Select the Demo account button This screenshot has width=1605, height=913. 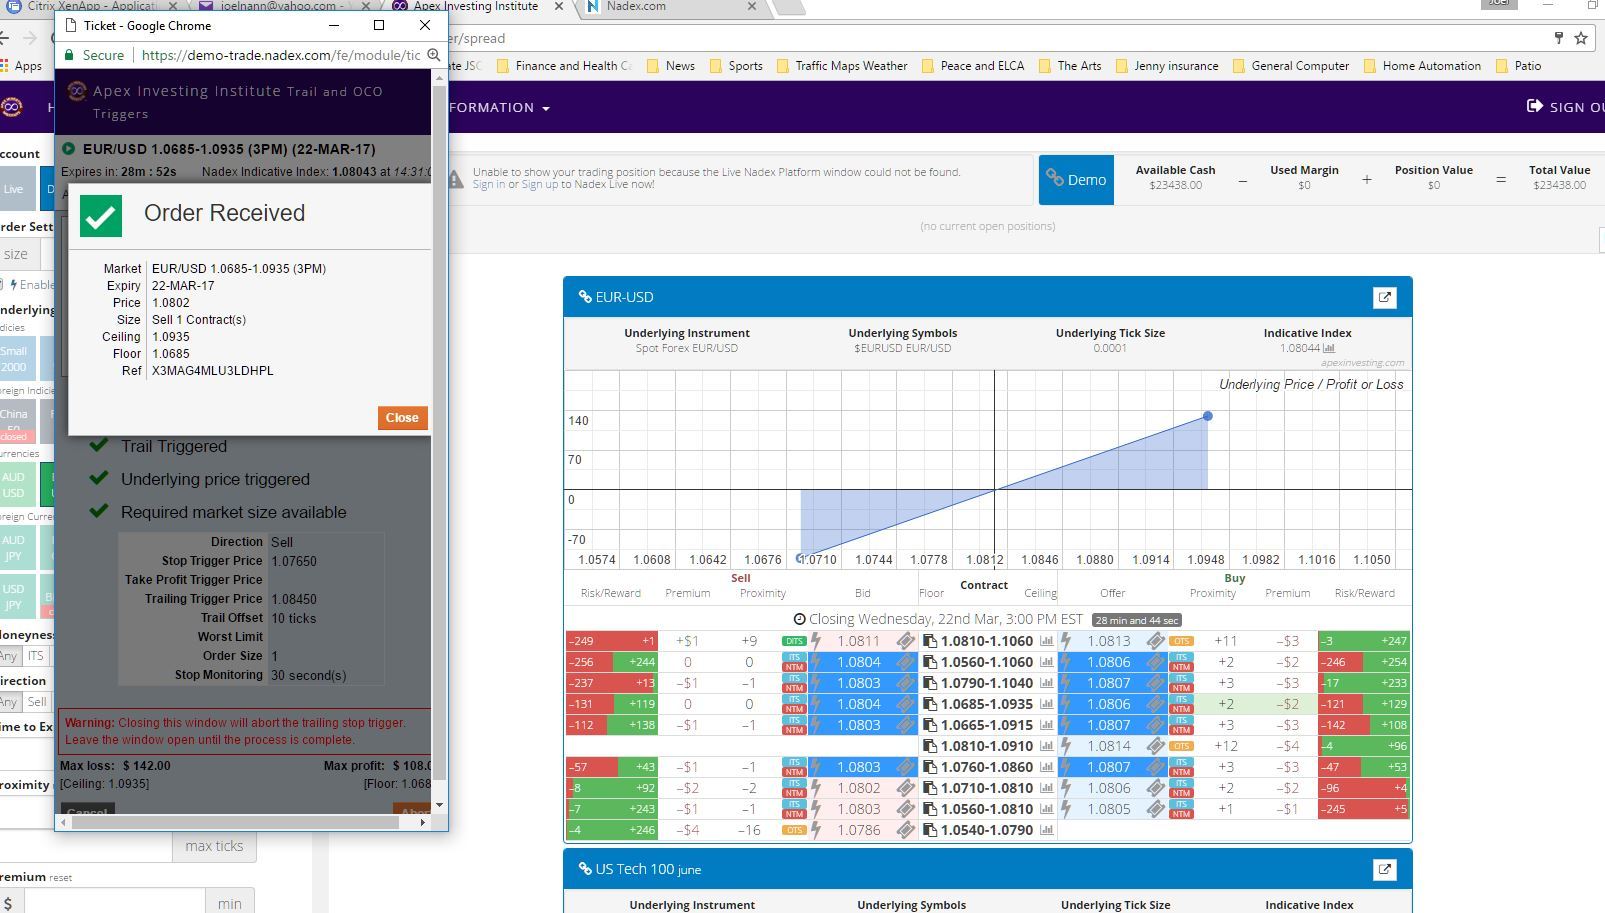tap(1076, 180)
